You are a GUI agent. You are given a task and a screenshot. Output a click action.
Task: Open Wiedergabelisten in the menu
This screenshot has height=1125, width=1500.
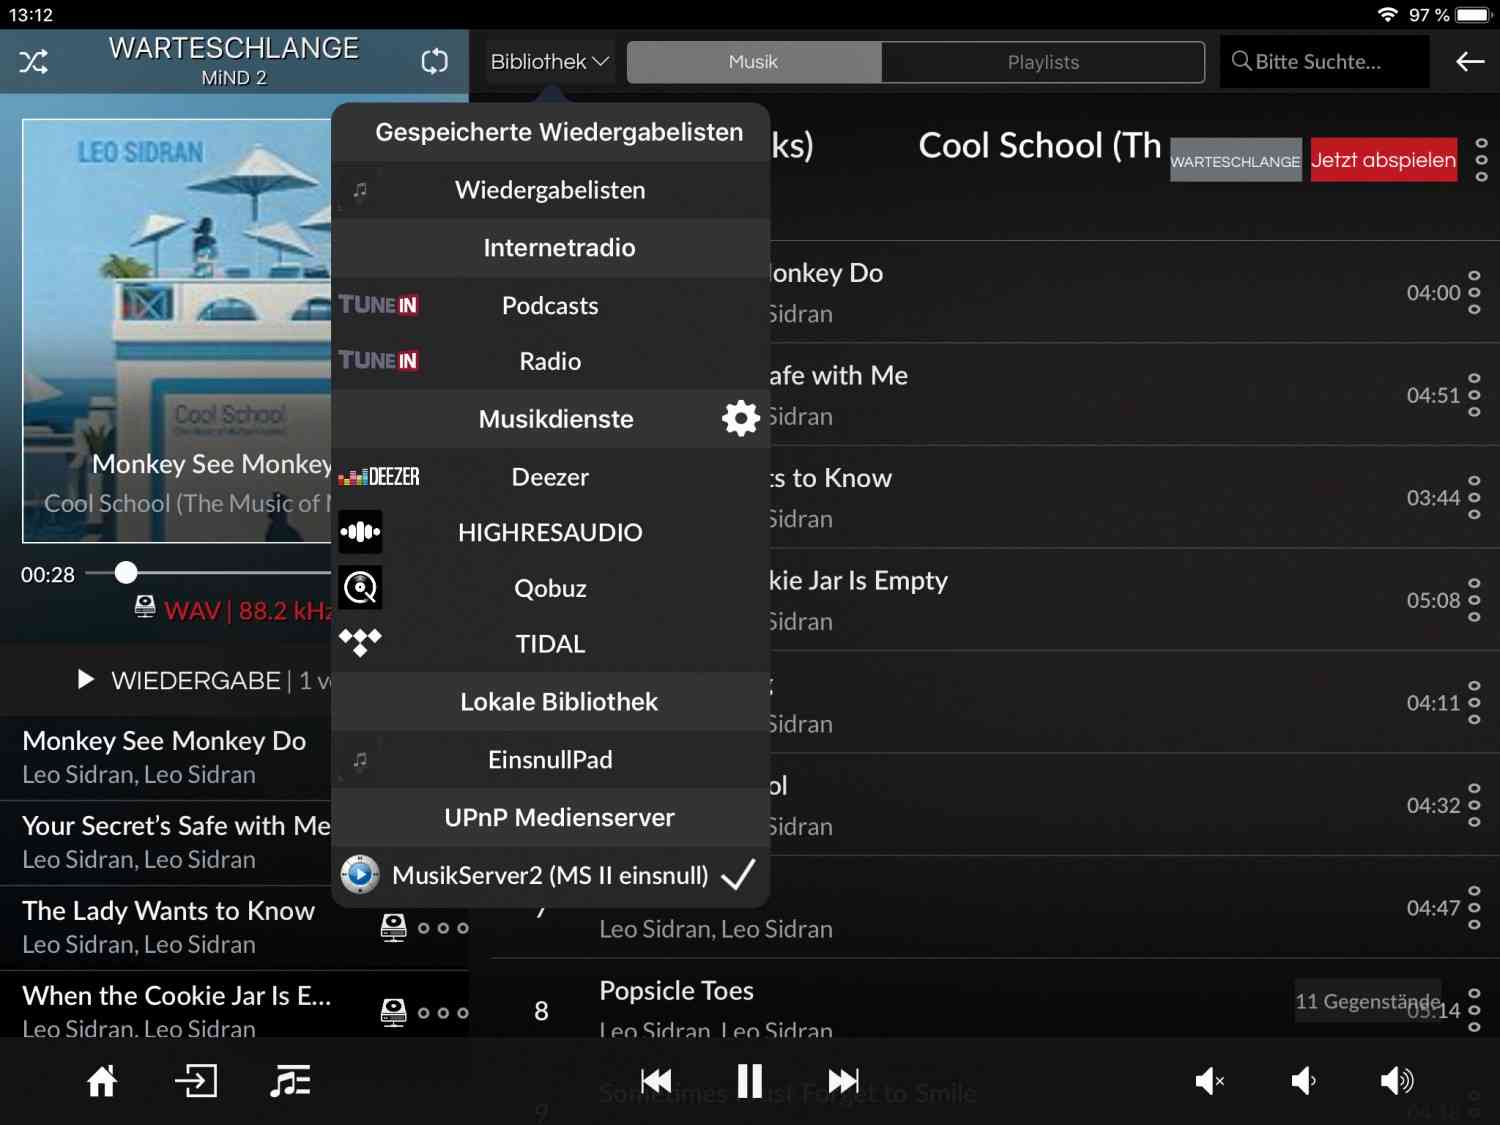click(x=550, y=190)
